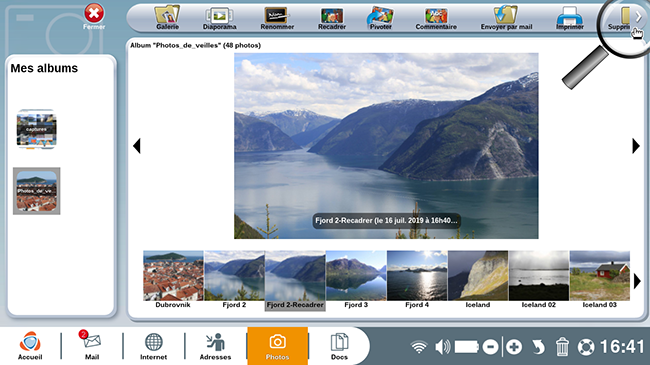The width and height of the screenshot is (650, 365).
Task: Open help lifebuoy icon
Action: [x=586, y=347]
